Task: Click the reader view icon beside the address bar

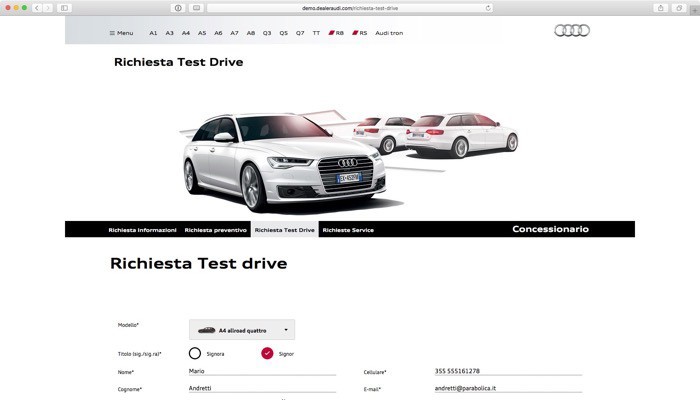Action: pyautogui.click(x=196, y=8)
